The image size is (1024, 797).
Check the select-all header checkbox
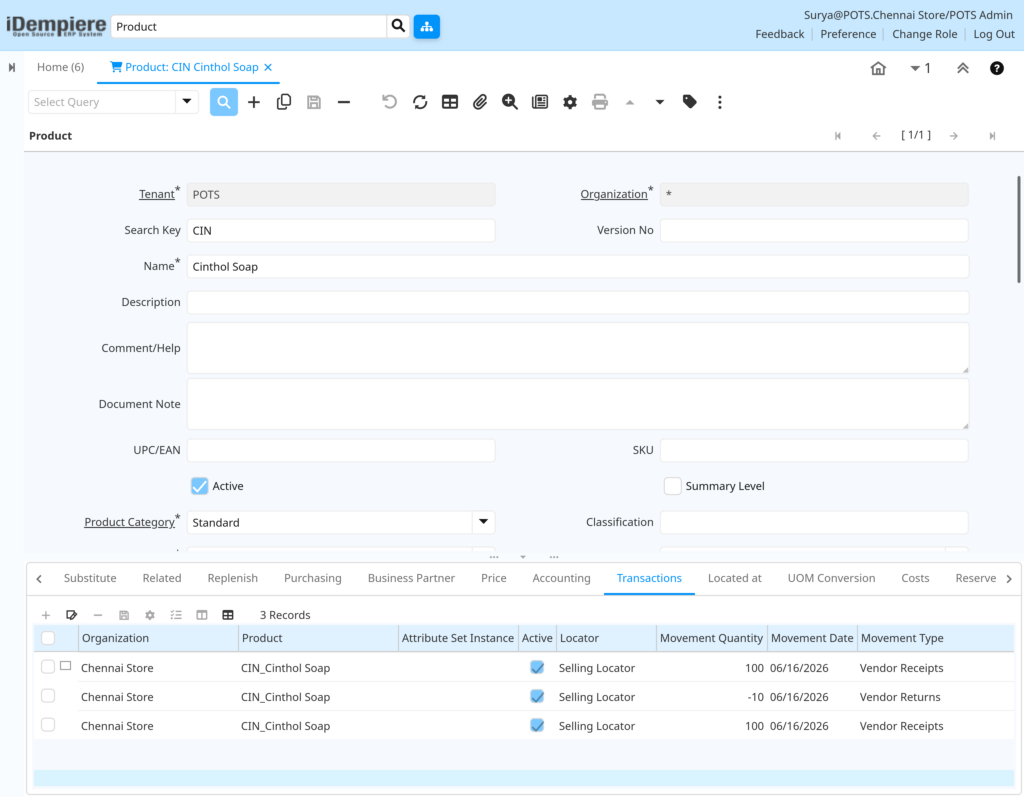[48, 638]
